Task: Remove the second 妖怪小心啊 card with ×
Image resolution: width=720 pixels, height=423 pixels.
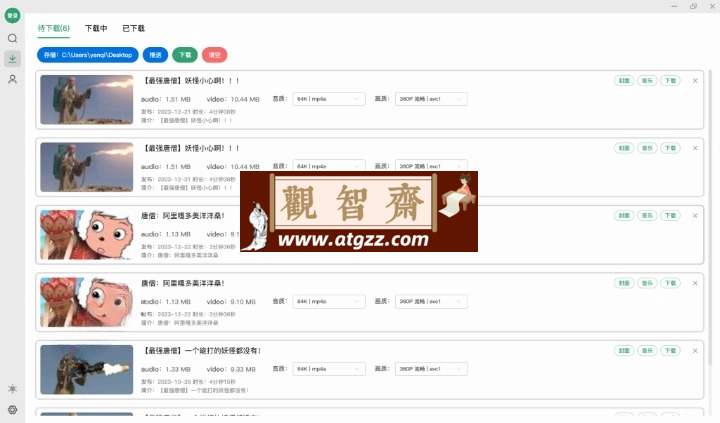Action: coord(695,148)
